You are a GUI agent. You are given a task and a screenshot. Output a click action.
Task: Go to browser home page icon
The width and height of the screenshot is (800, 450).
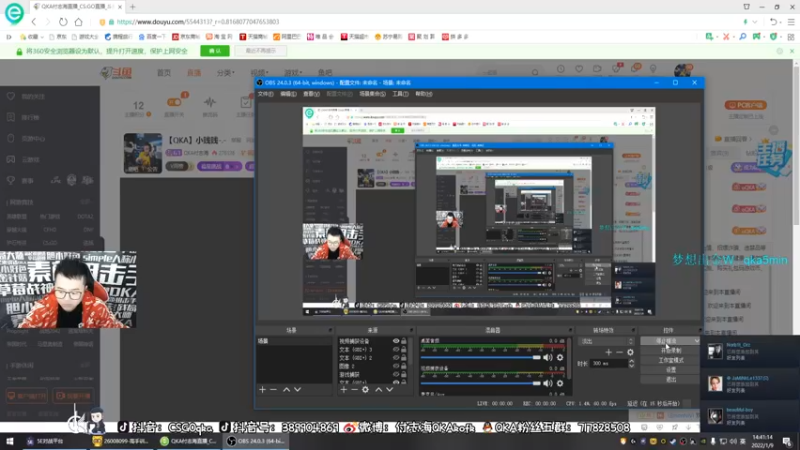click(78, 22)
